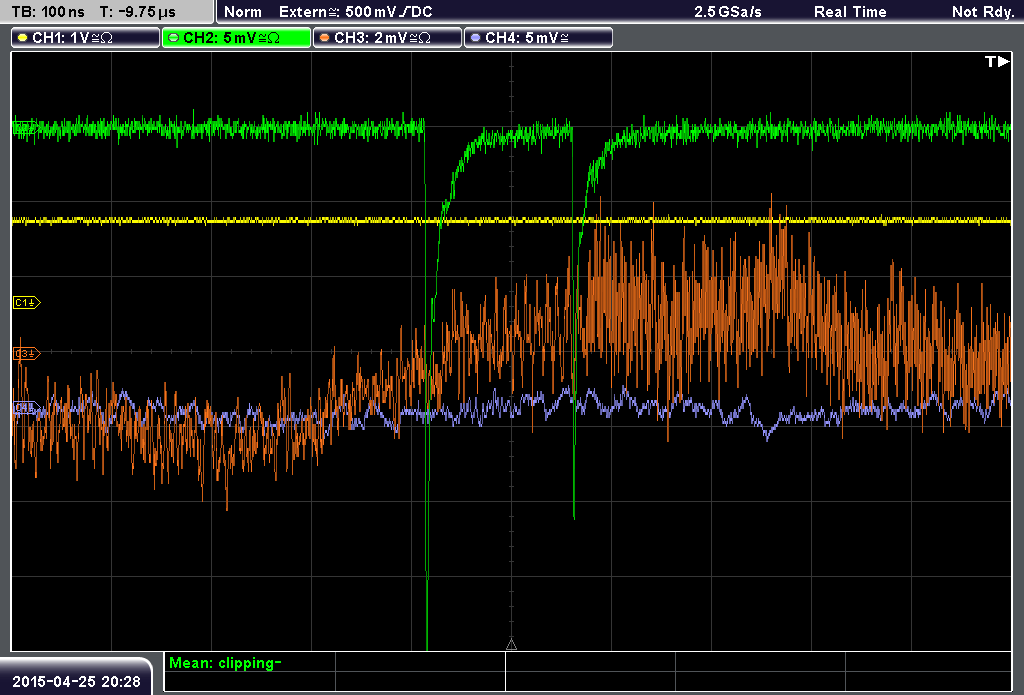Click the trigger time triangle at bottom
Viewport: 1024px width, 695px height.
[511, 645]
